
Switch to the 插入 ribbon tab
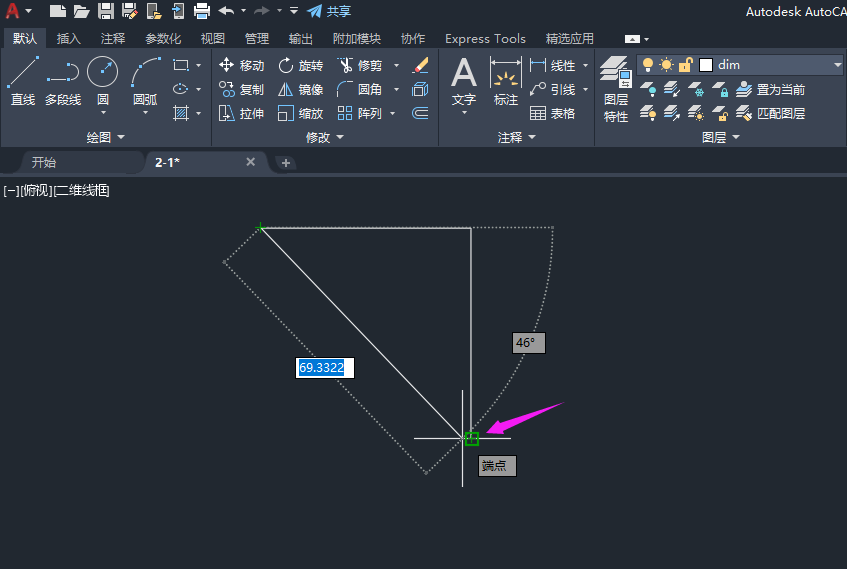tap(69, 39)
